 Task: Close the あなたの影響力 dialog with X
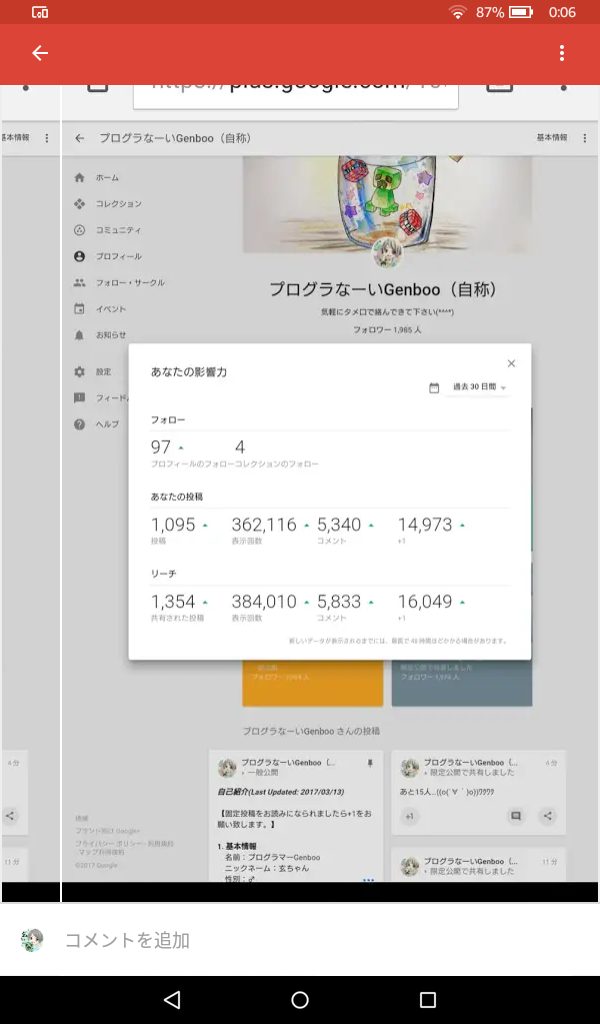click(x=511, y=364)
